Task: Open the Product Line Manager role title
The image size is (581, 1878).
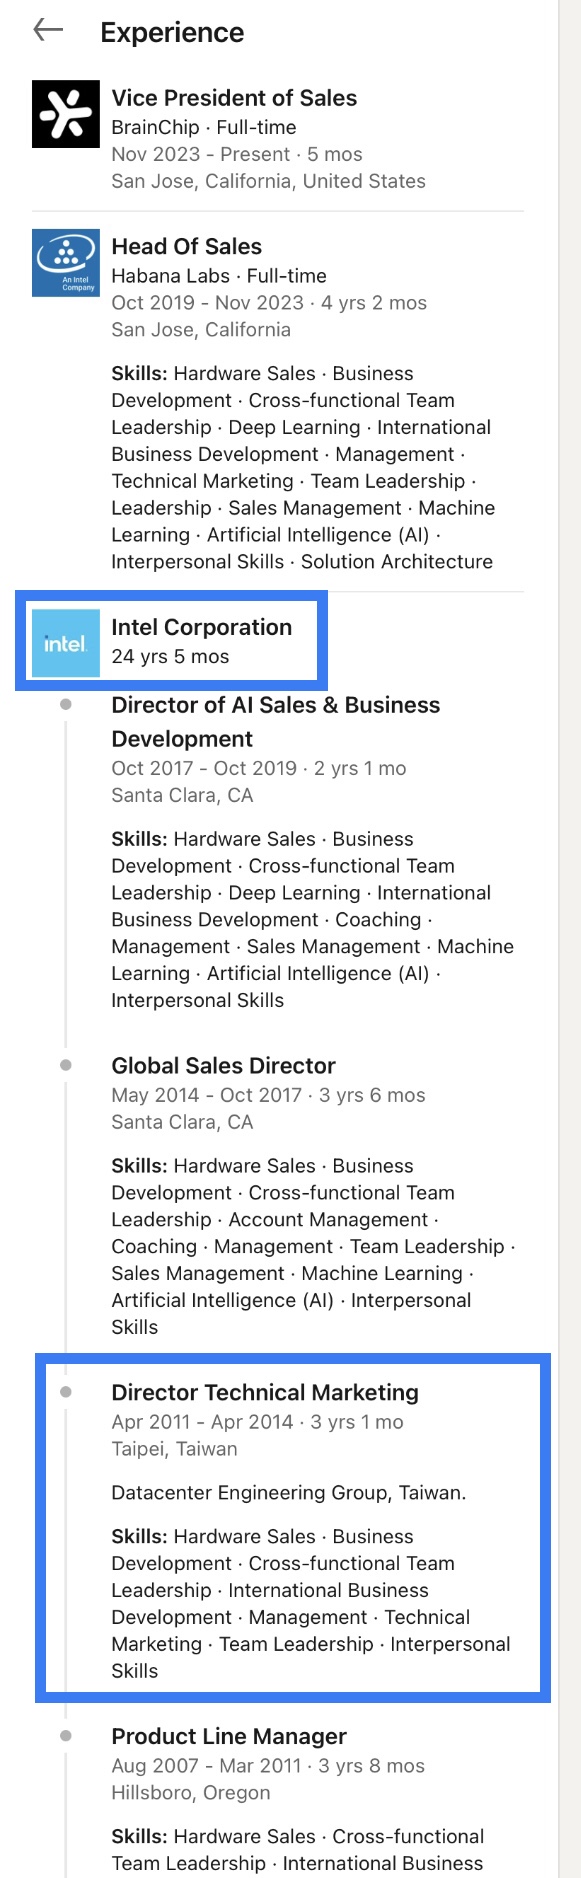Action: pyautogui.click(x=229, y=1737)
